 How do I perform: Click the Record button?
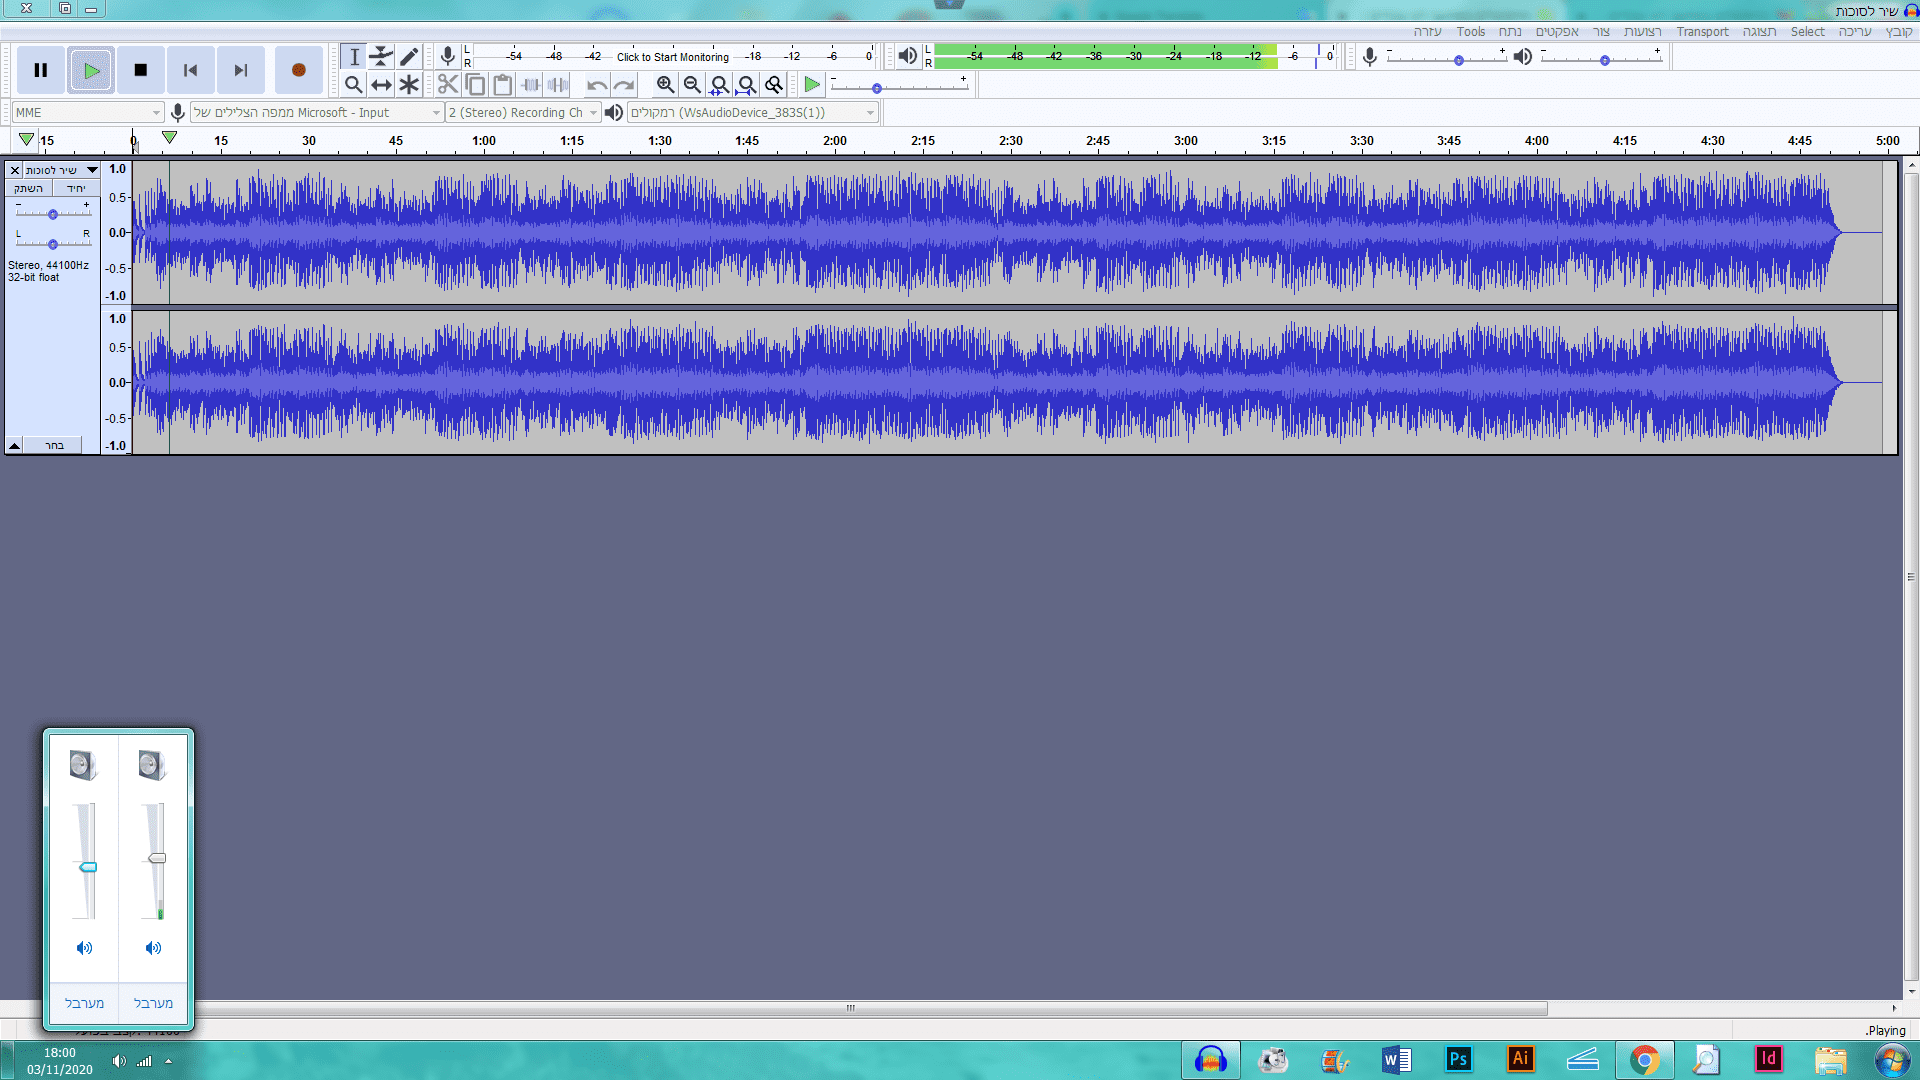(x=298, y=70)
